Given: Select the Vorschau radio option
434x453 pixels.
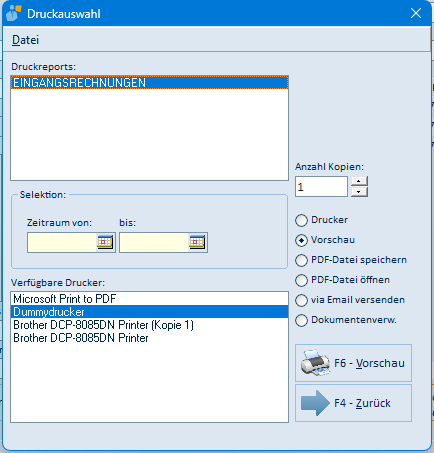Looking at the screenshot, I should (301, 240).
